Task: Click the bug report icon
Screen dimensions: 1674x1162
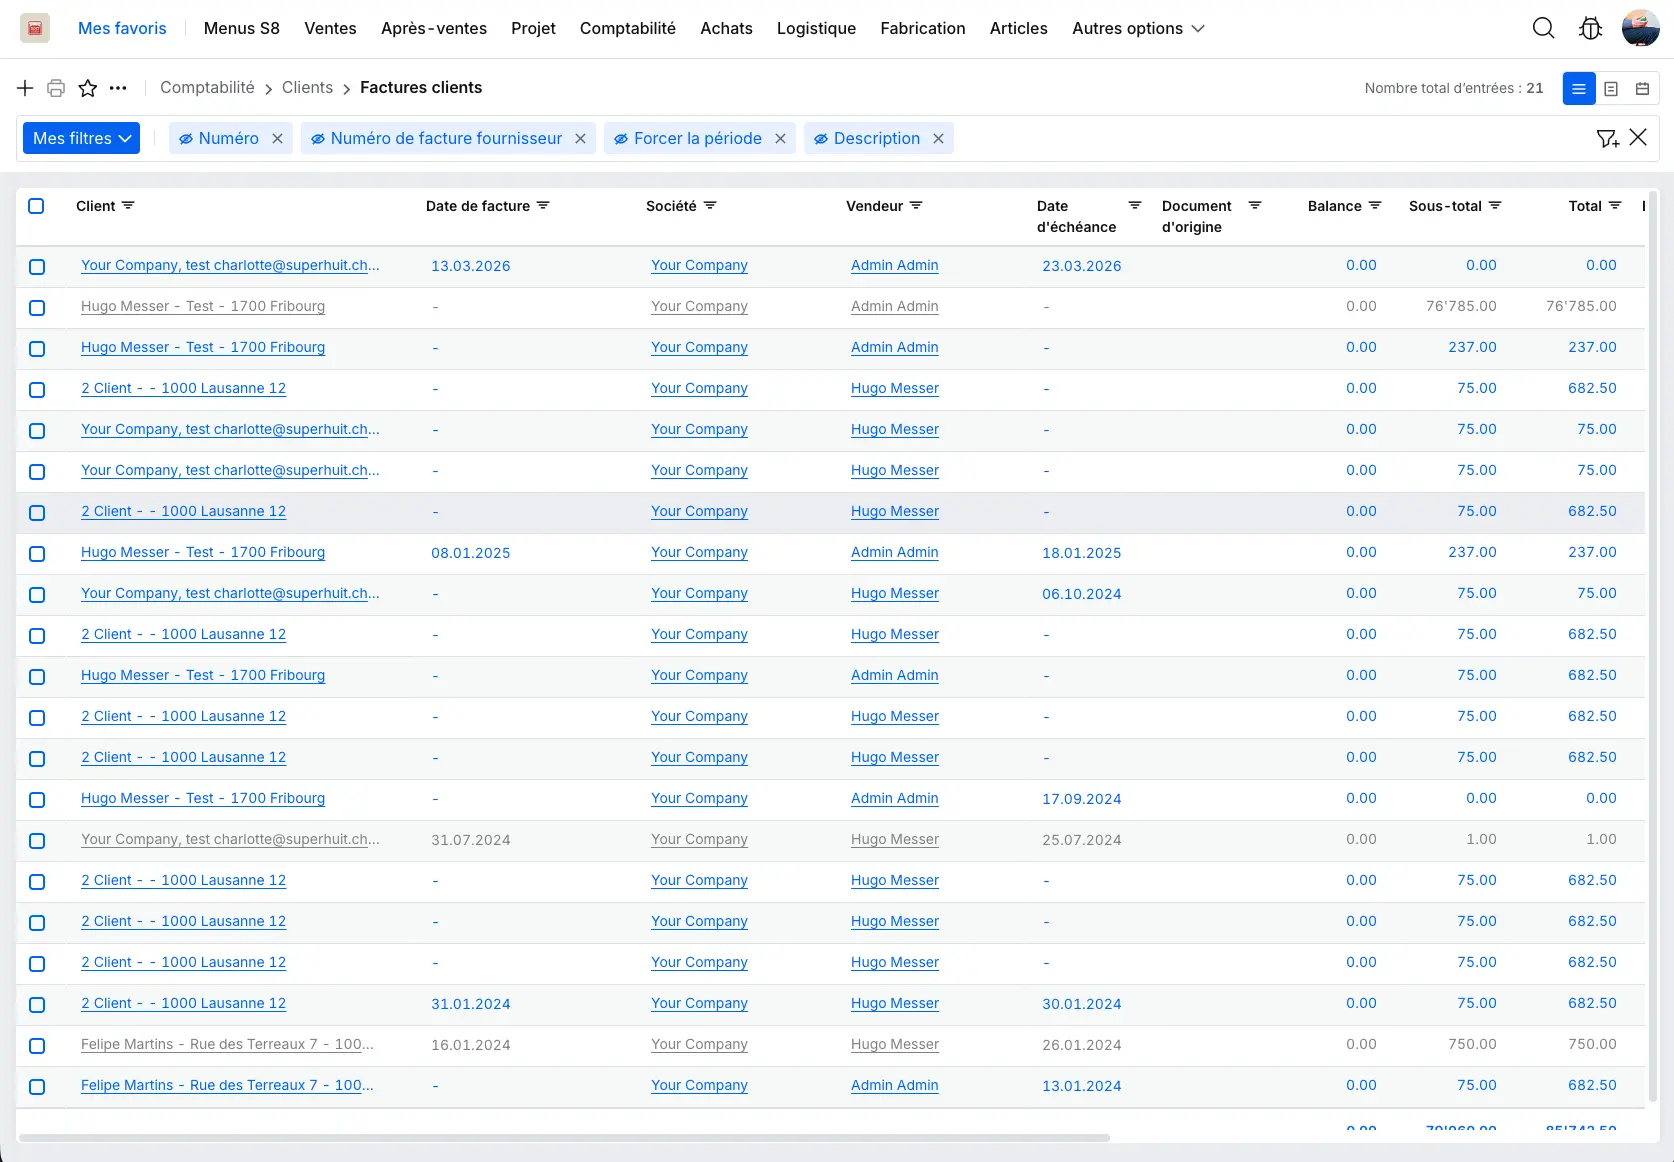Action: (1590, 28)
